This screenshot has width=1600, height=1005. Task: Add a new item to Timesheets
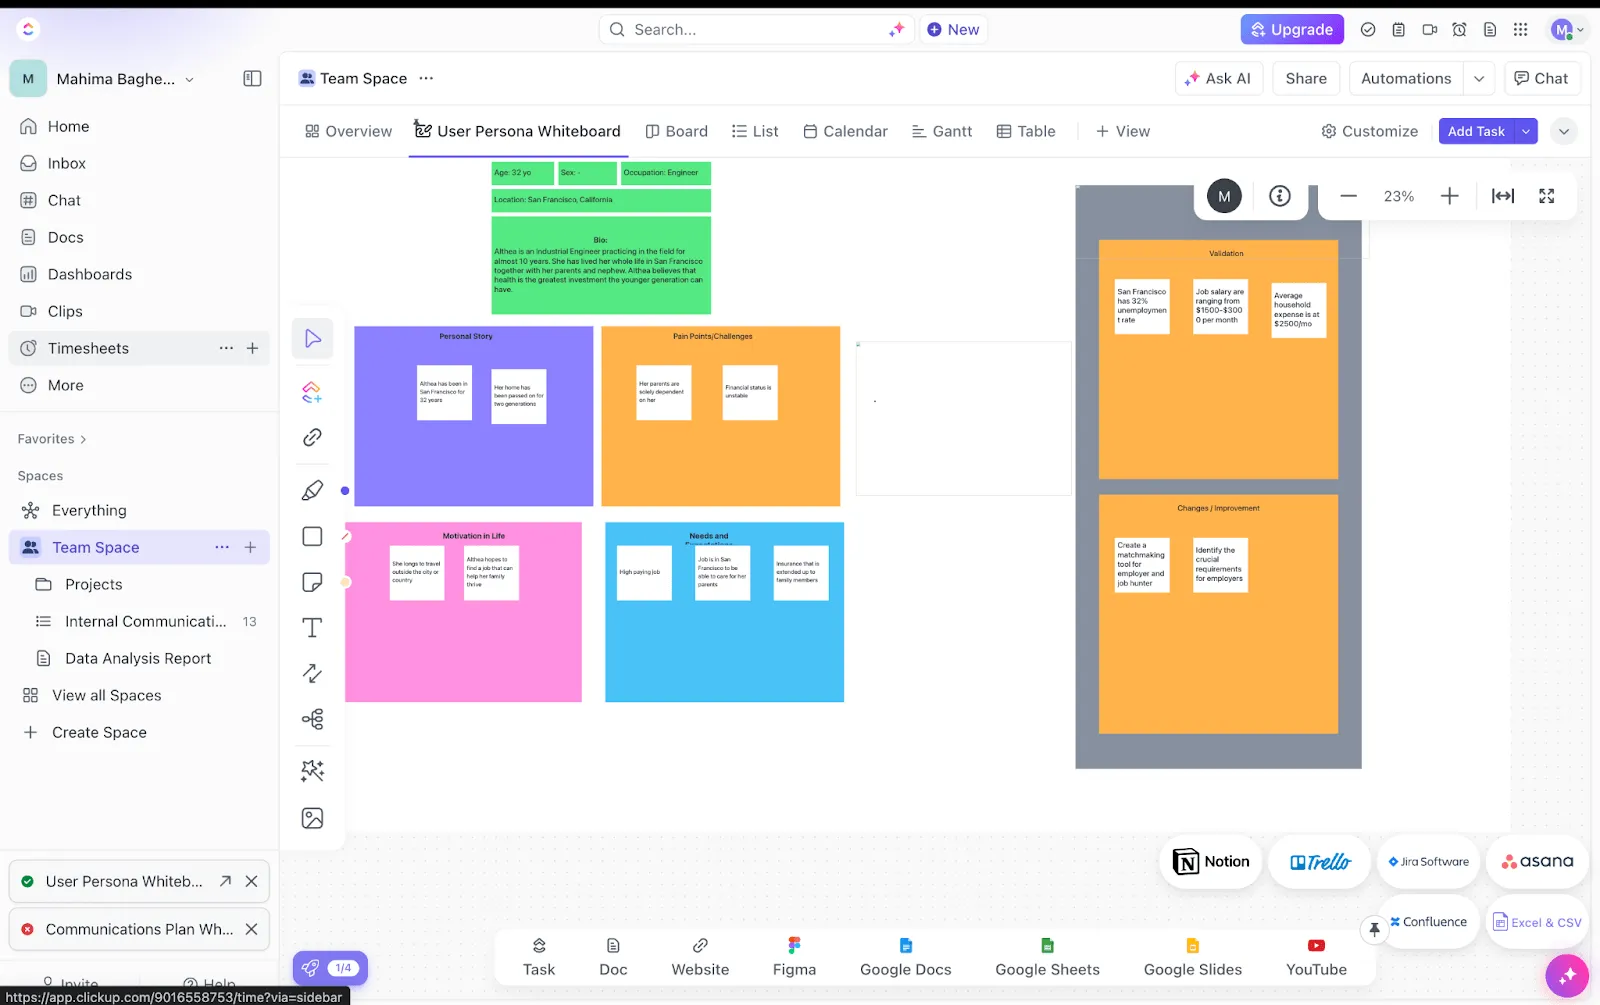point(253,348)
